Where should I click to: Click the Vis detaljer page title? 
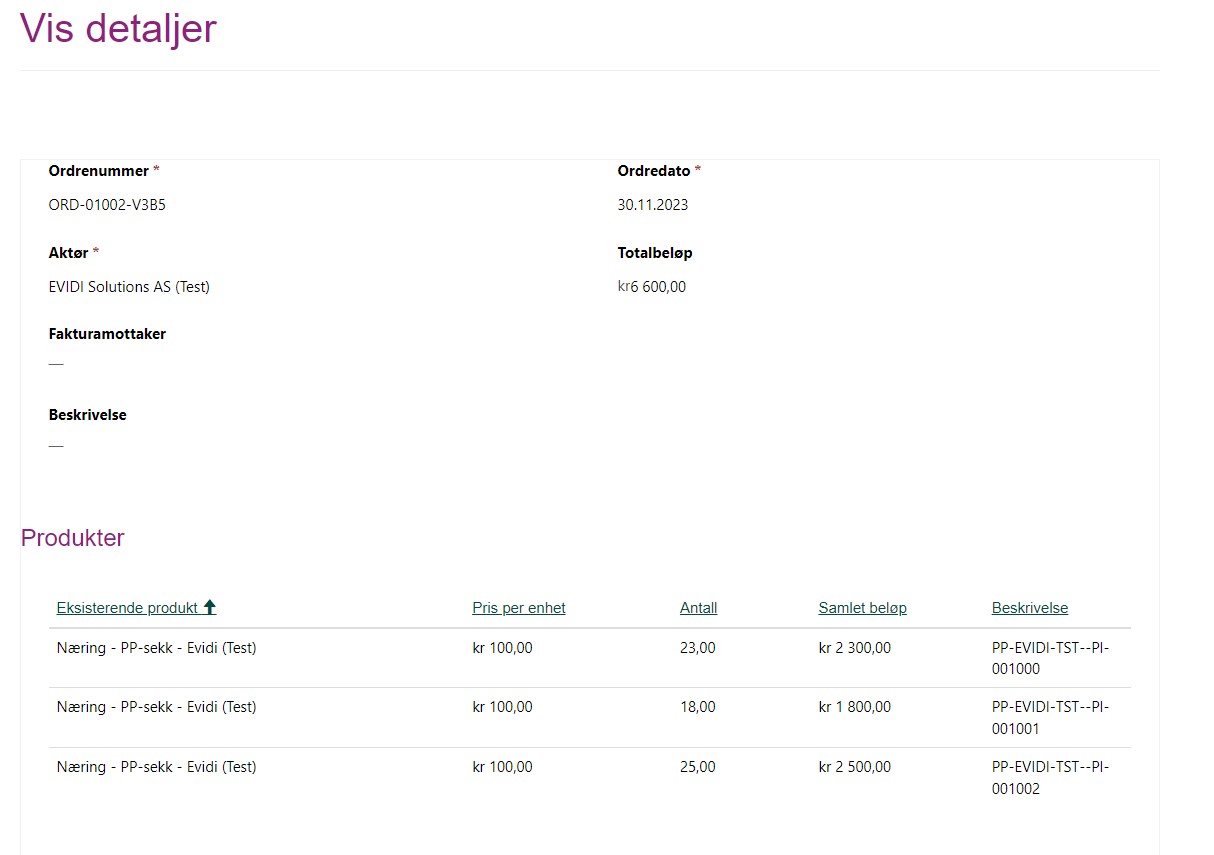click(x=118, y=28)
